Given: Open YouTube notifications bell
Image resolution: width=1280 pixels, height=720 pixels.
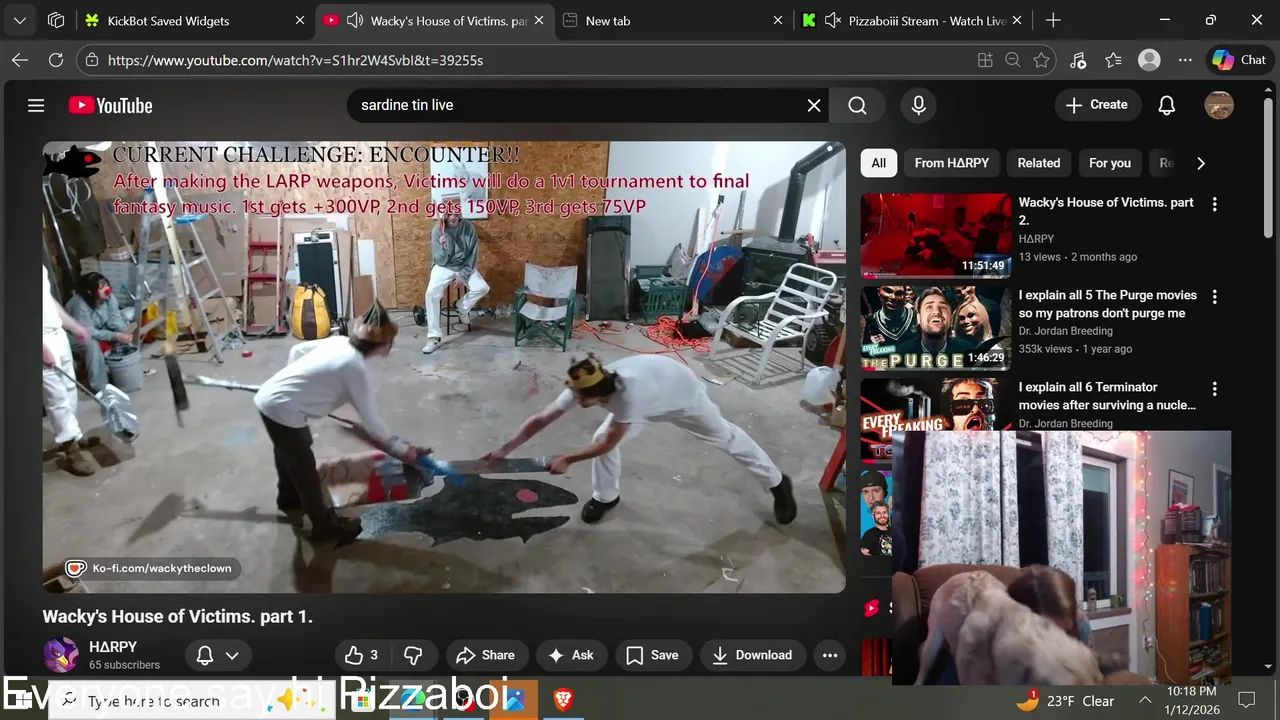Looking at the screenshot, I should [1166, 105].
